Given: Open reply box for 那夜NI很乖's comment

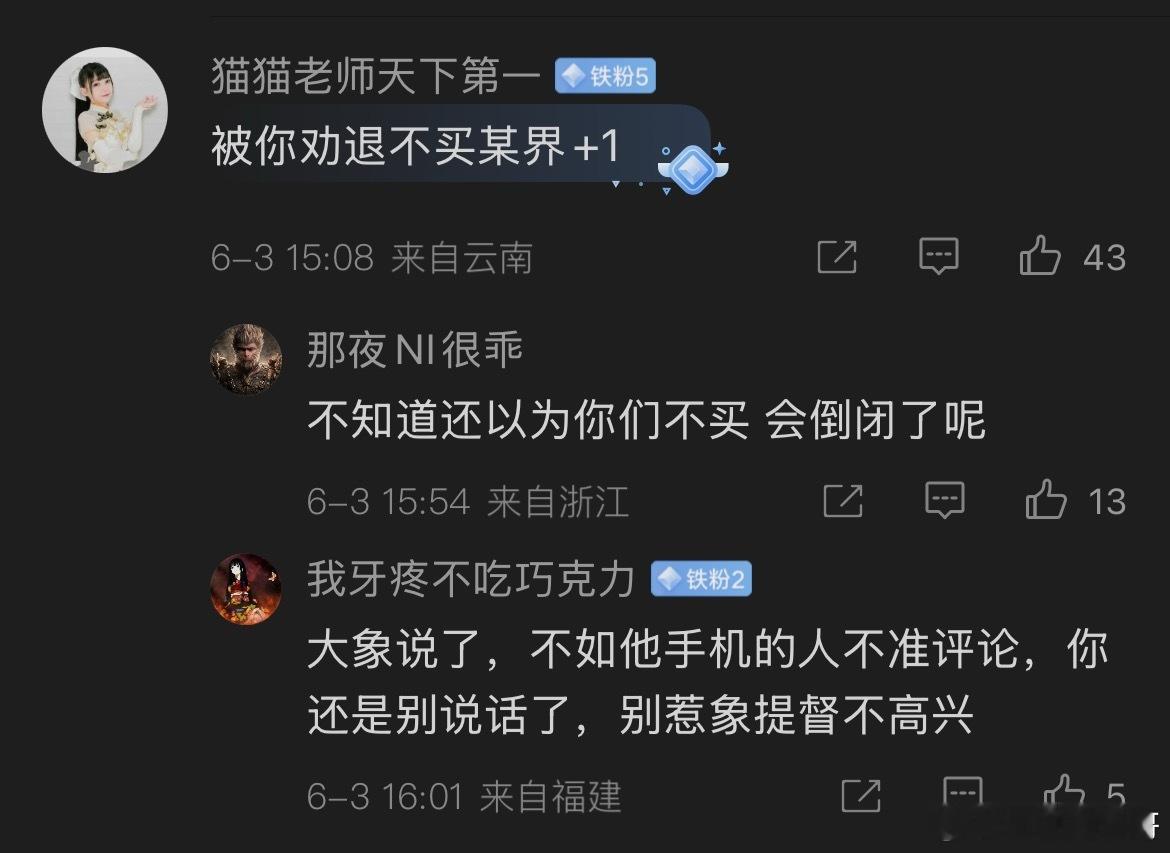Looking at the screenshot, I should click(x=945, y=499).
